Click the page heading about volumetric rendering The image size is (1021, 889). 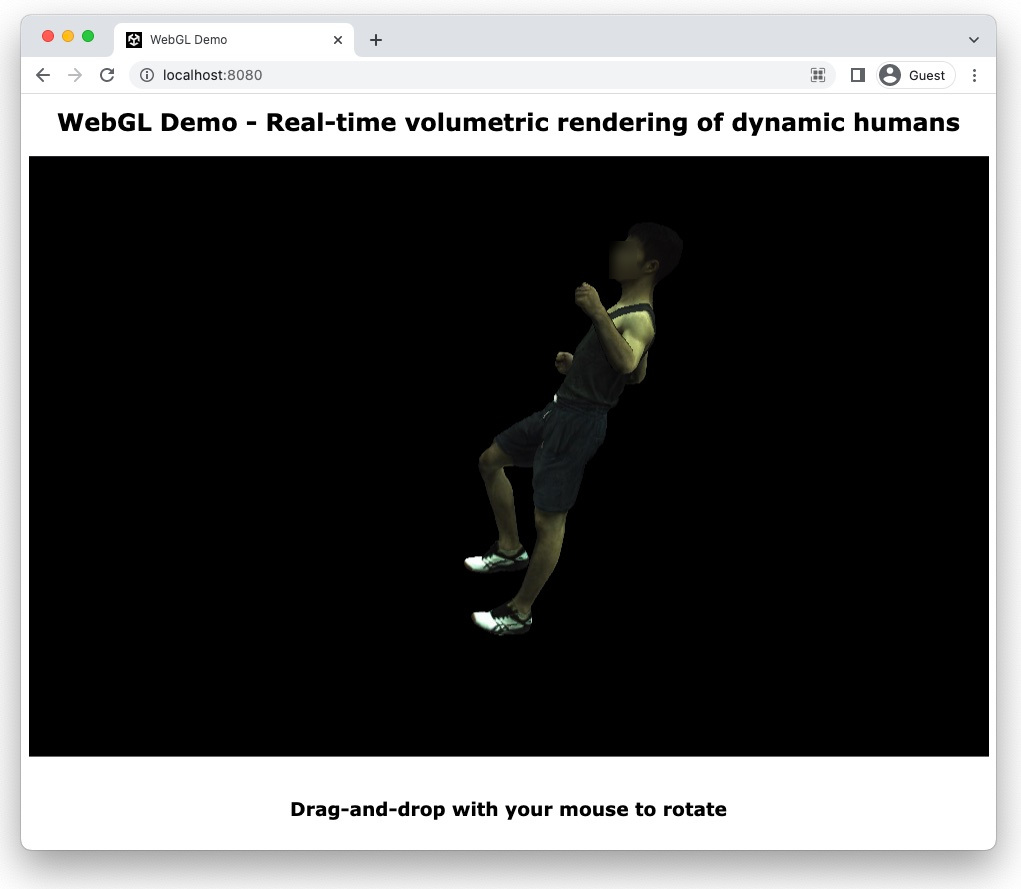click(x=509, y=122)
